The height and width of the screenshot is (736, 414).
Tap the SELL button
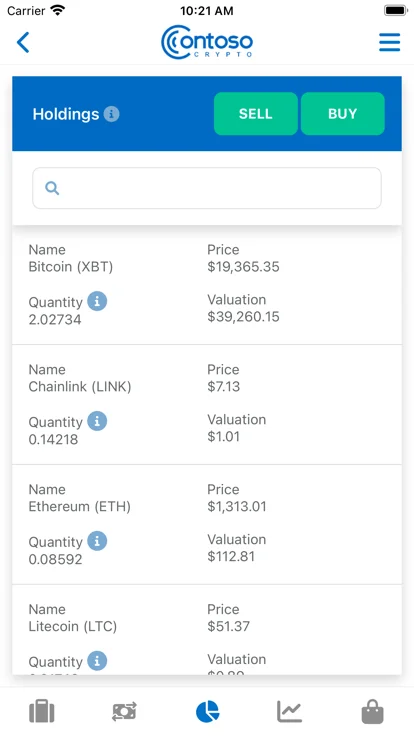click(255, 114)
